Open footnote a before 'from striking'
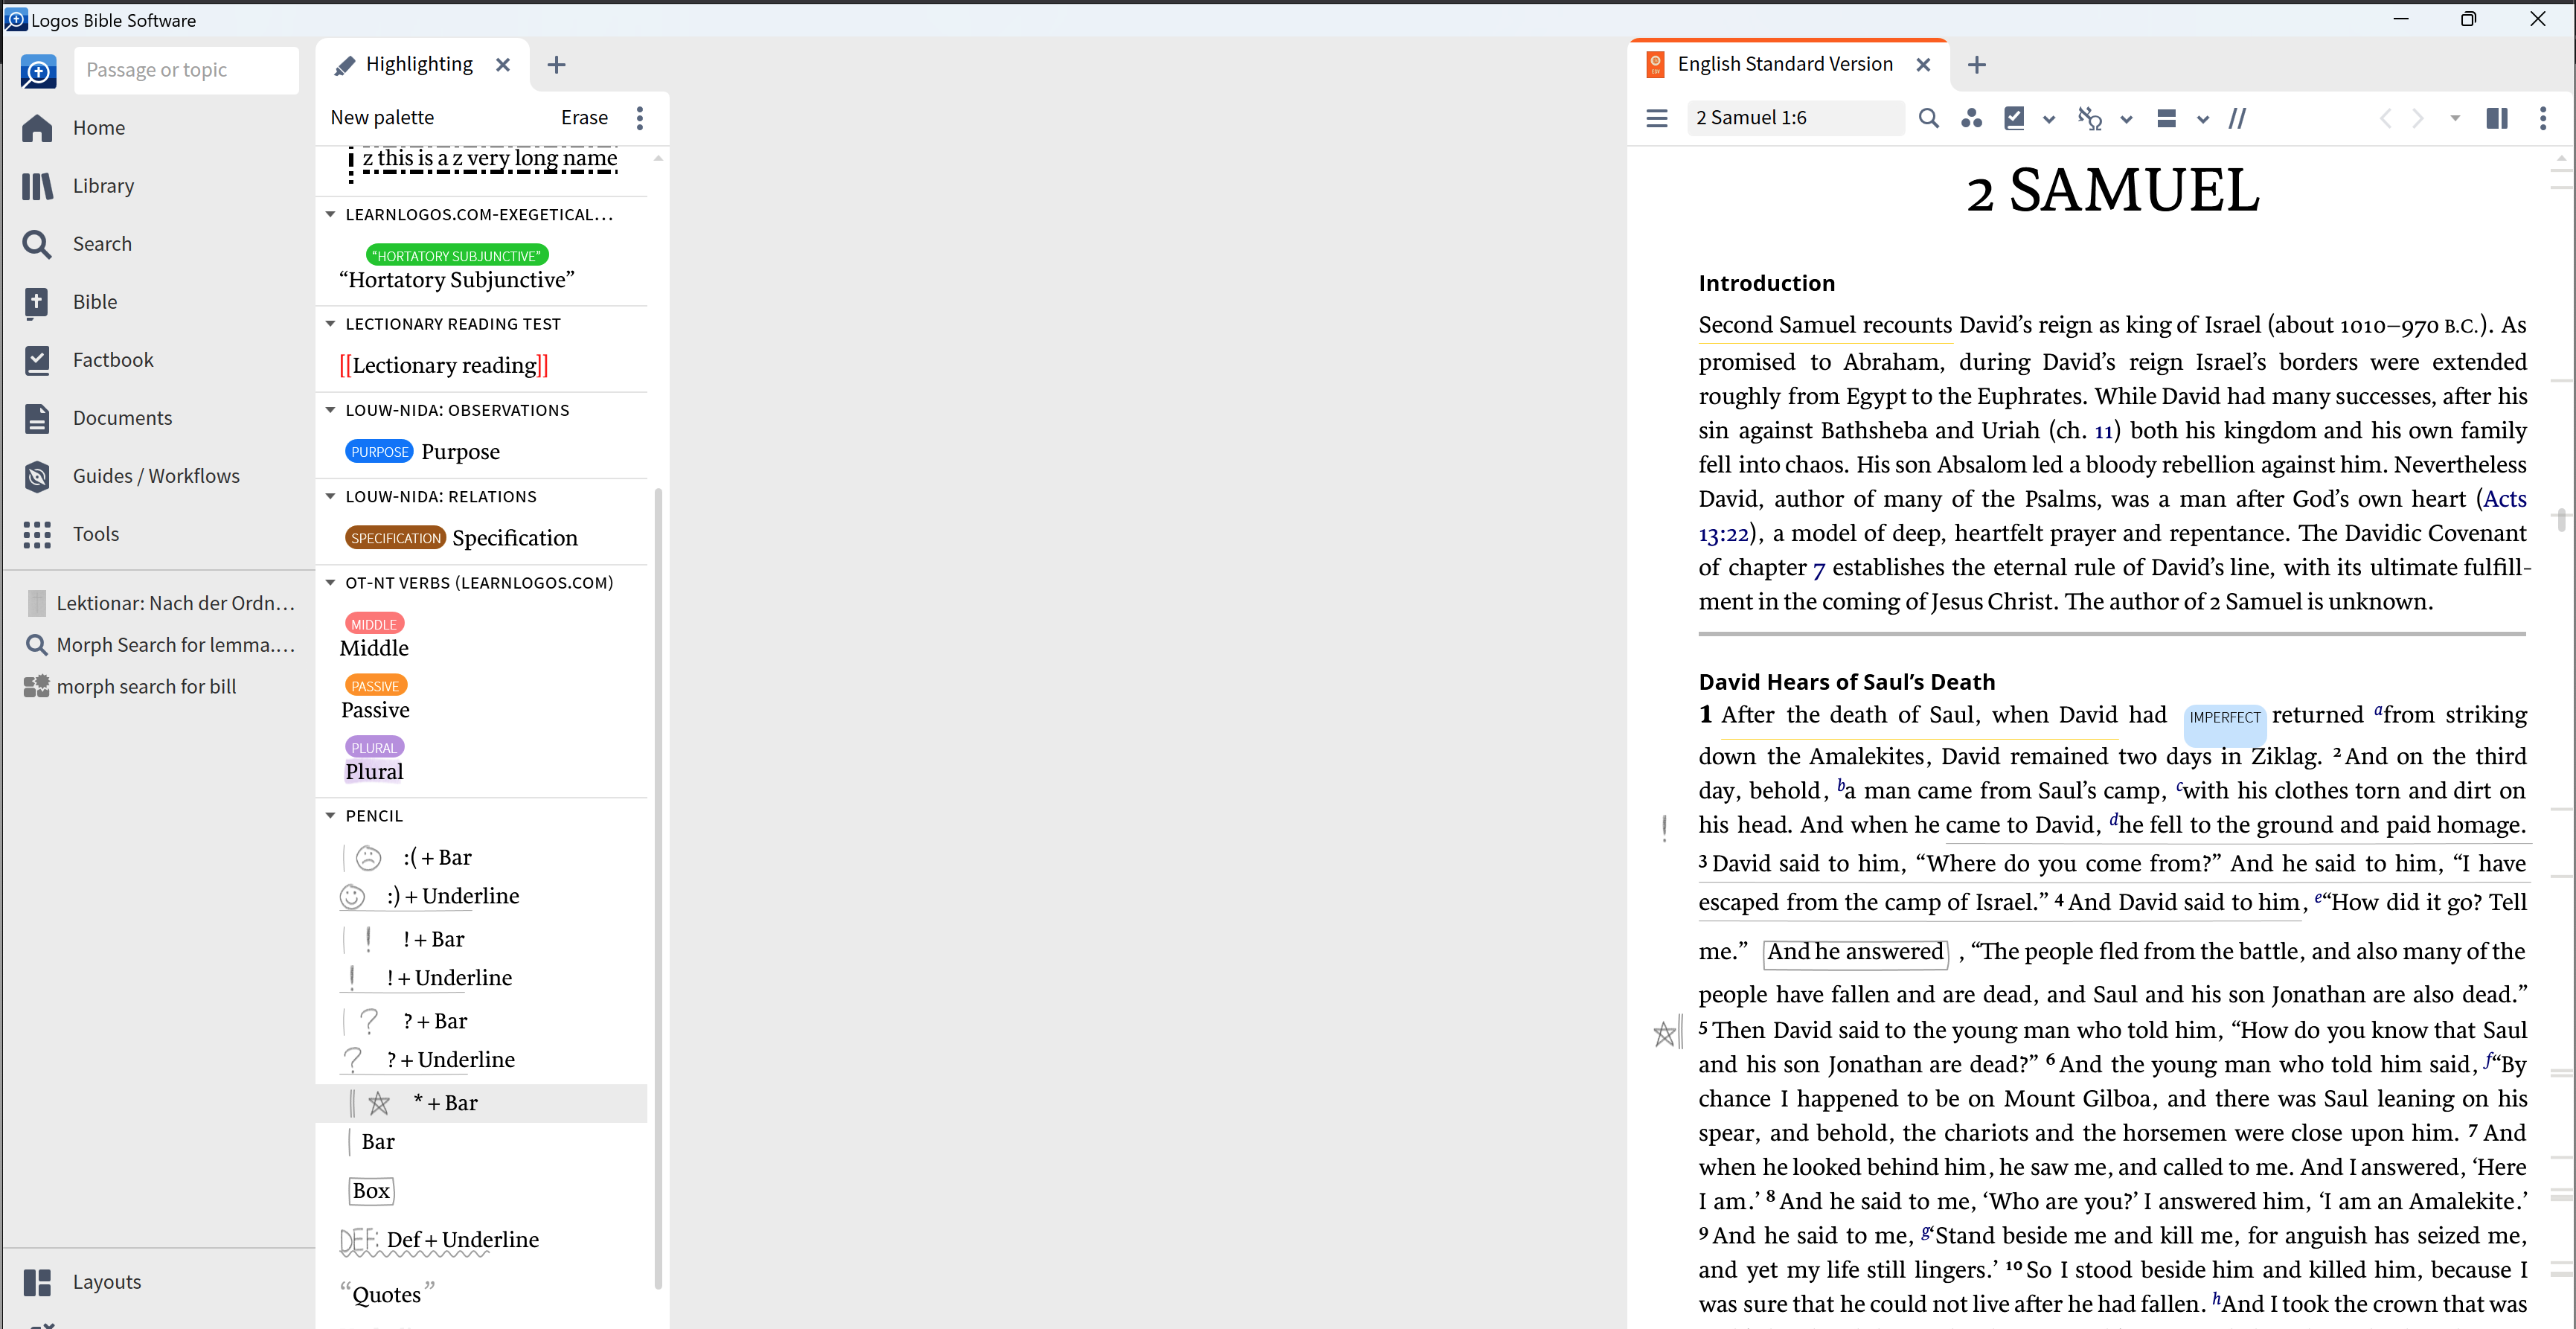Image resolution: width=2576 pixels, height=1329 pixels. pyautogui.click(x=2378, y=711)
